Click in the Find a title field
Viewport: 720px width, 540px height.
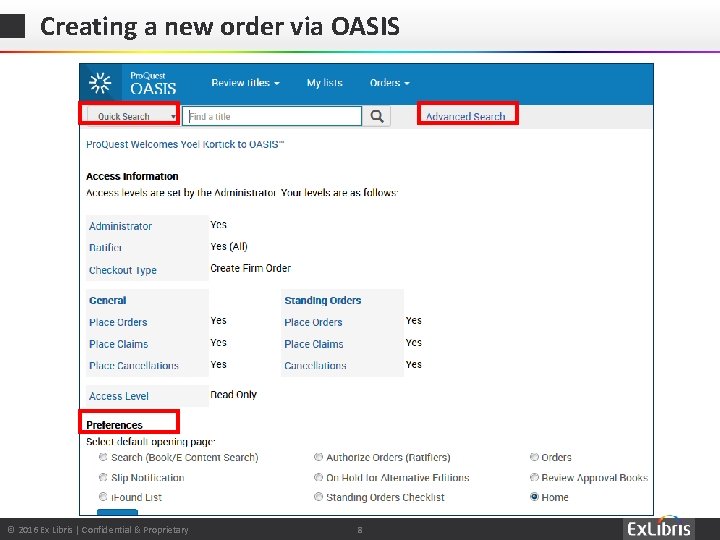click(272, 116)
